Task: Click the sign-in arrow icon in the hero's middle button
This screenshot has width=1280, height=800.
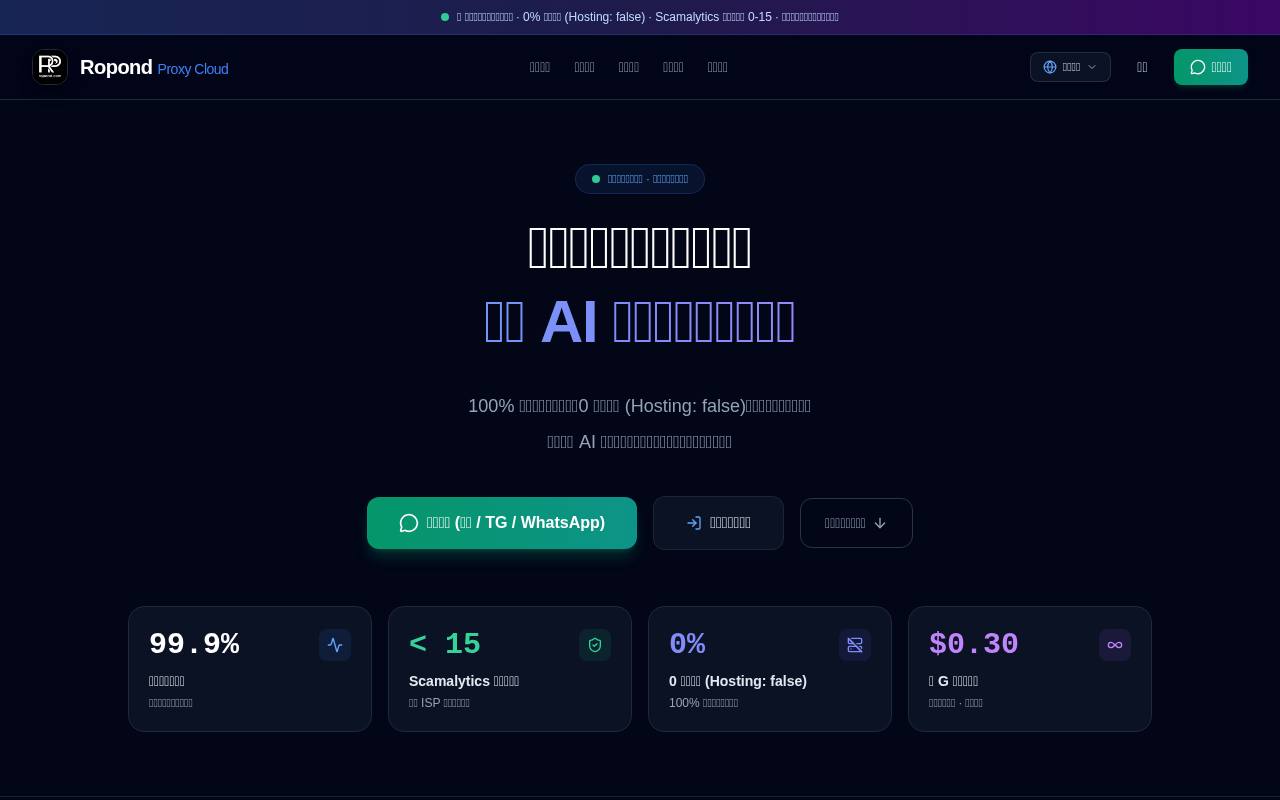Action: 694,523
